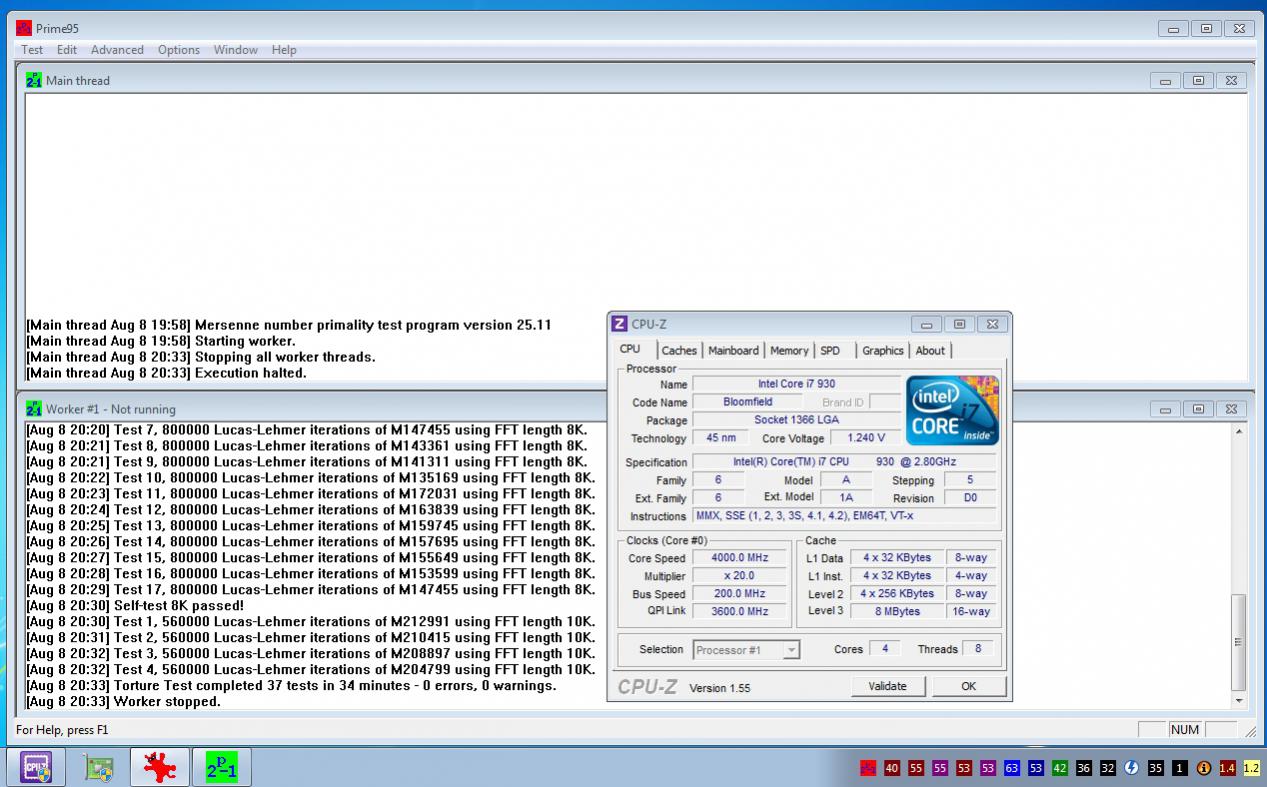This screenshot has height=787, width=1267.
Task: Open the Processor #1 selection dropdown
Action: click(x=746, y=650)
